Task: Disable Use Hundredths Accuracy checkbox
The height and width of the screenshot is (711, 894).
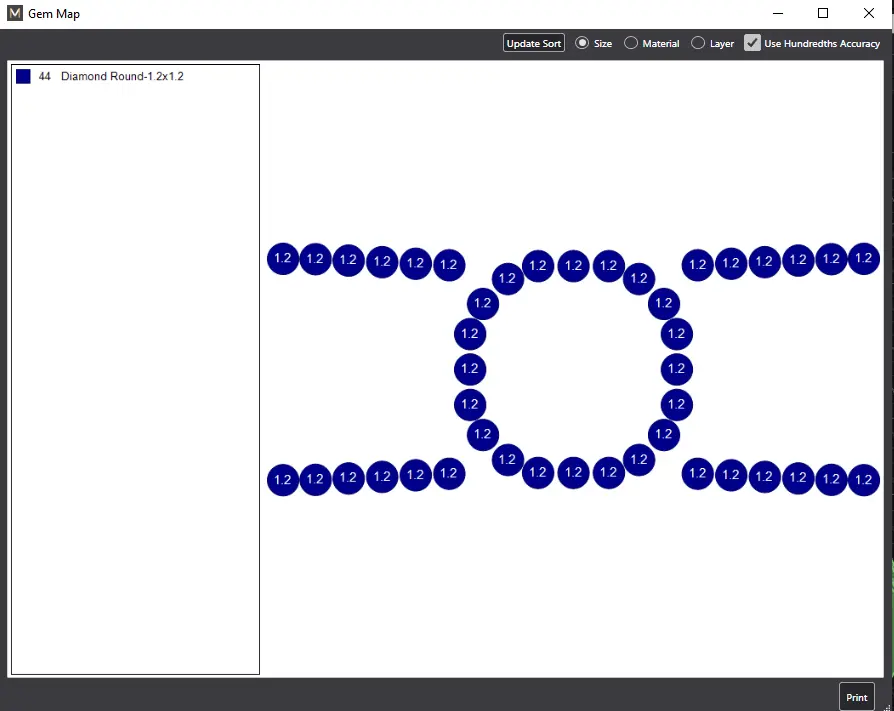Action: click(x=752, y=43)
